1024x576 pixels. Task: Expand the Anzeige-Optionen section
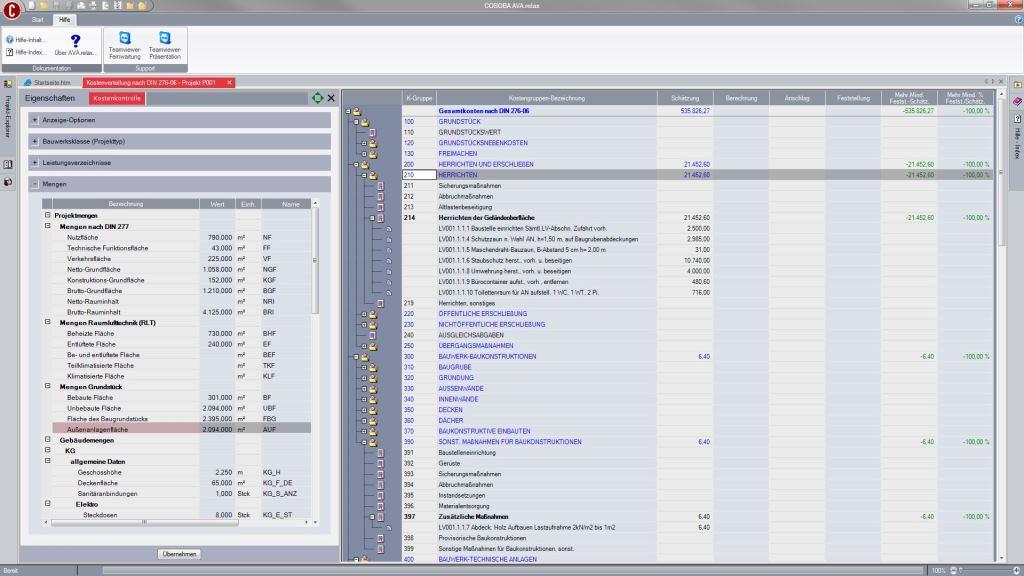click(x=35, y=120)
